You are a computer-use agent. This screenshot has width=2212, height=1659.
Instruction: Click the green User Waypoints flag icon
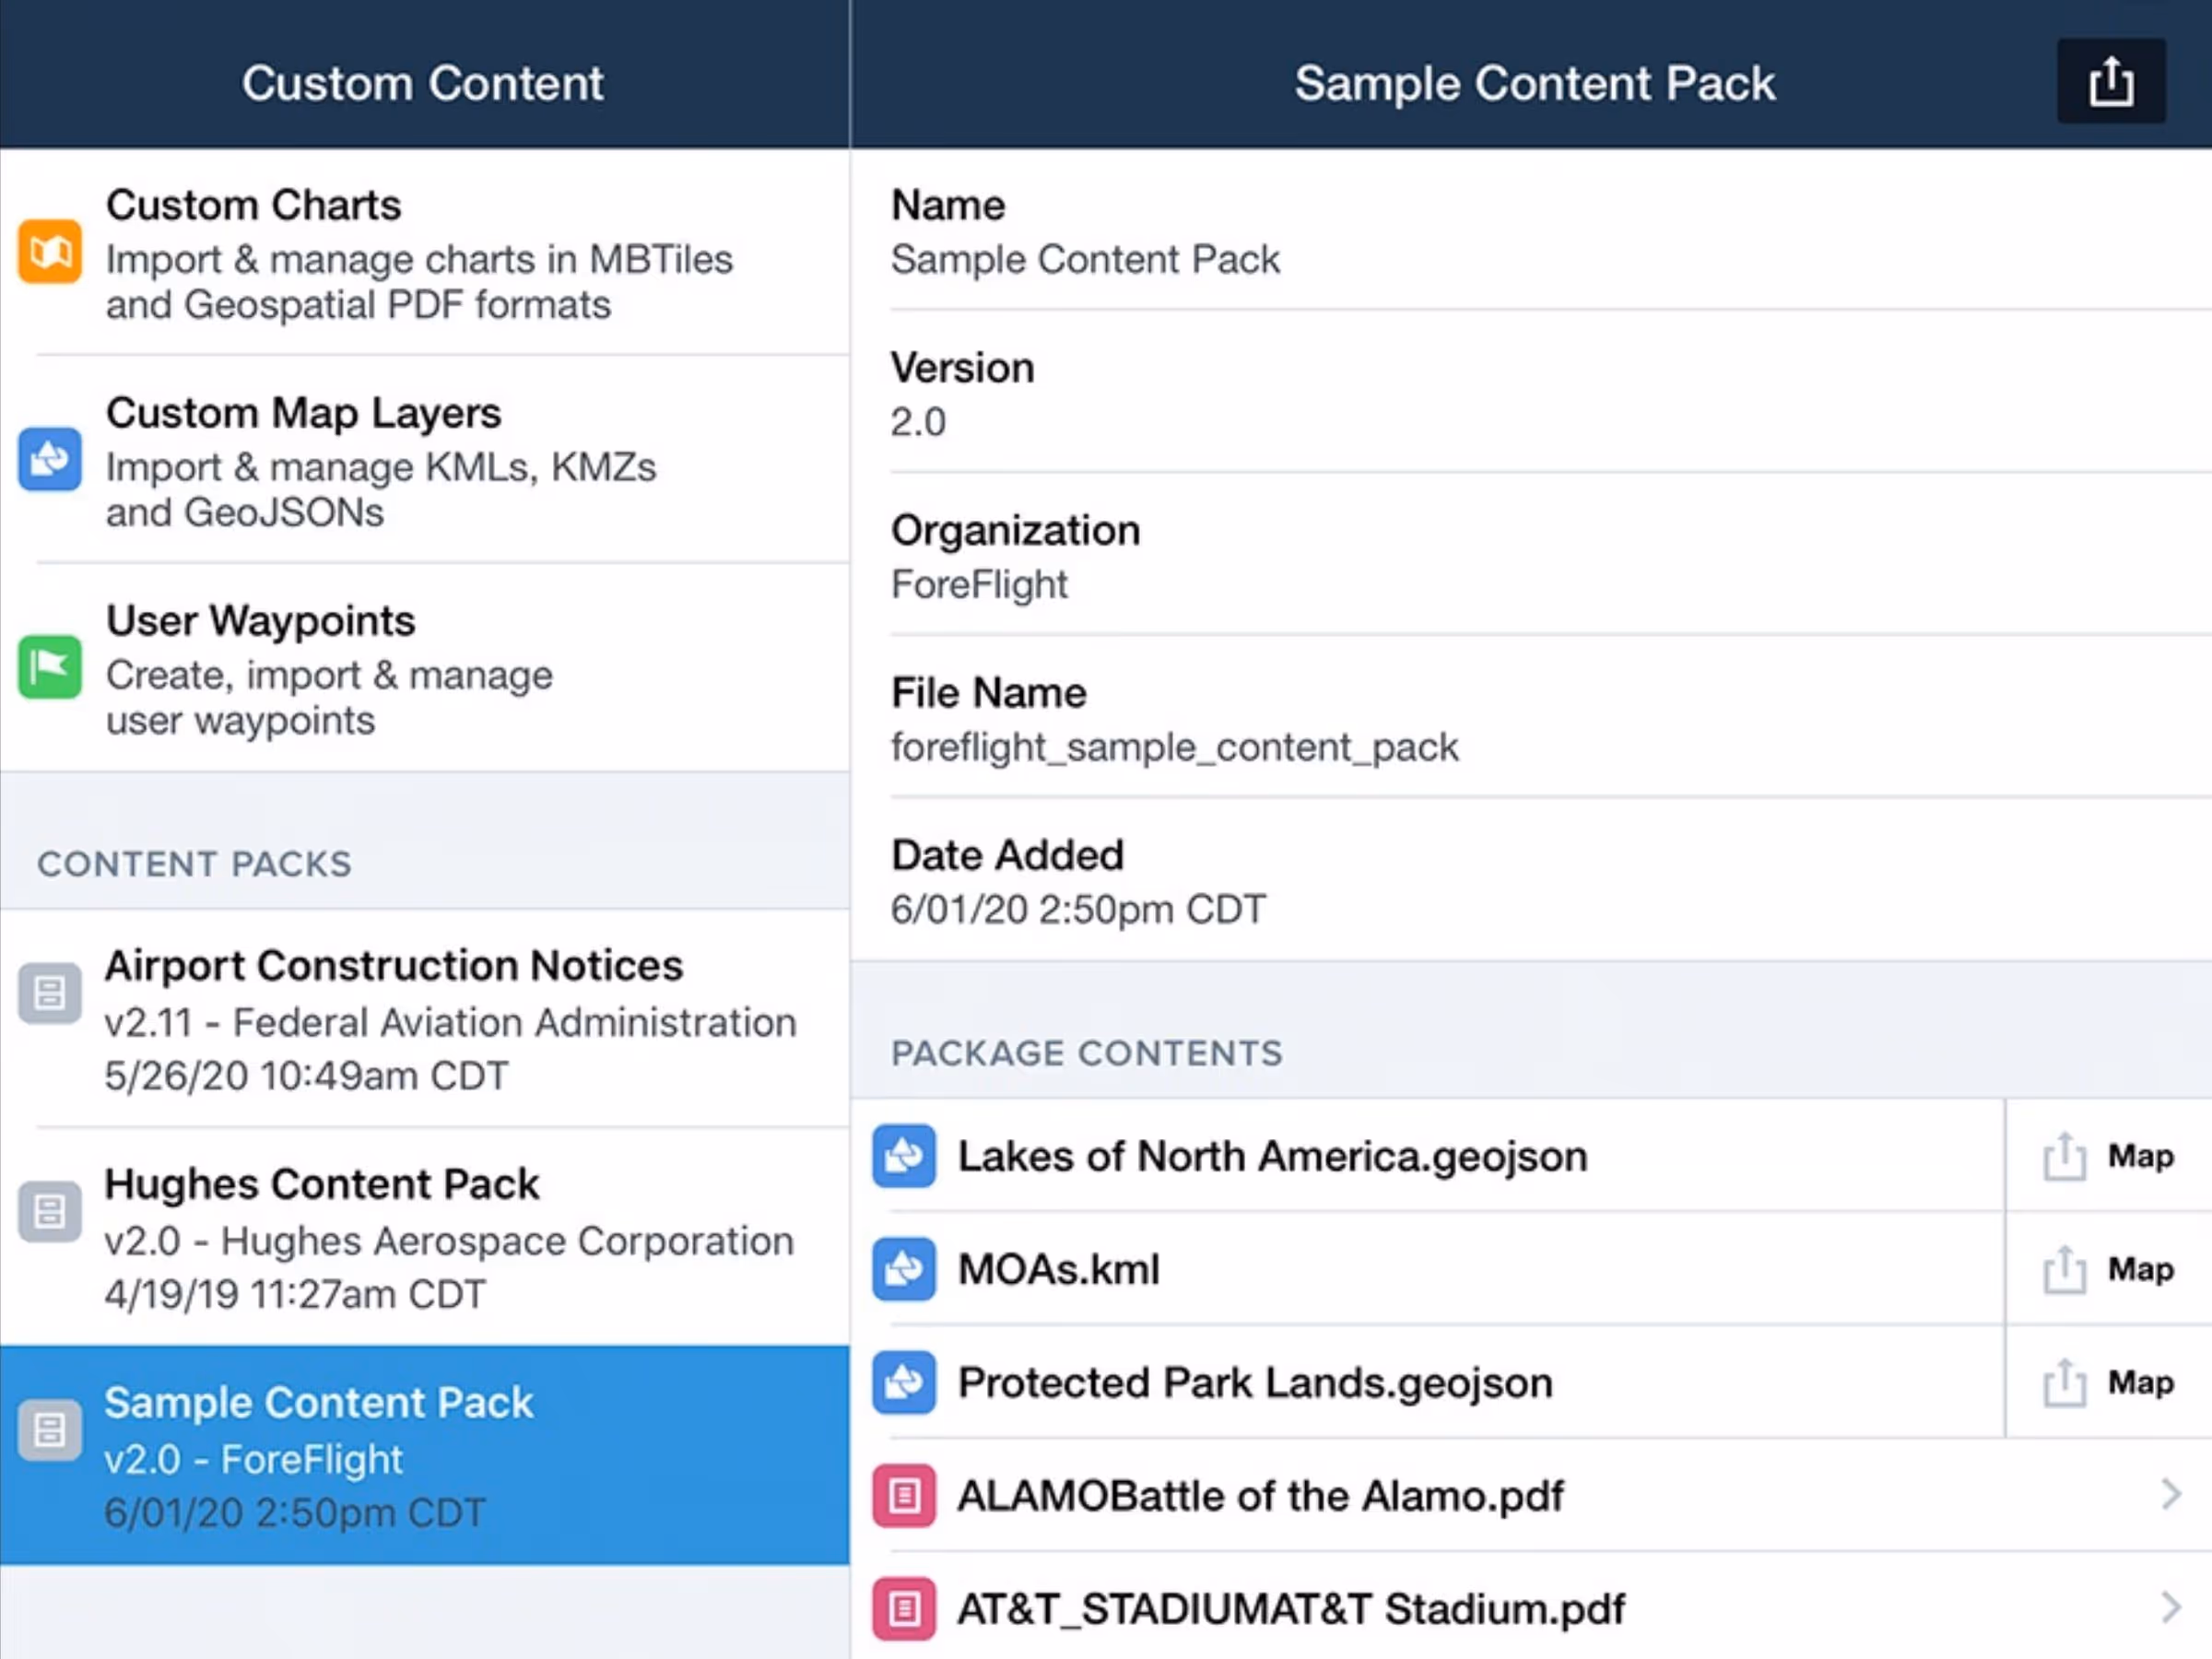(x=49, y=667)
